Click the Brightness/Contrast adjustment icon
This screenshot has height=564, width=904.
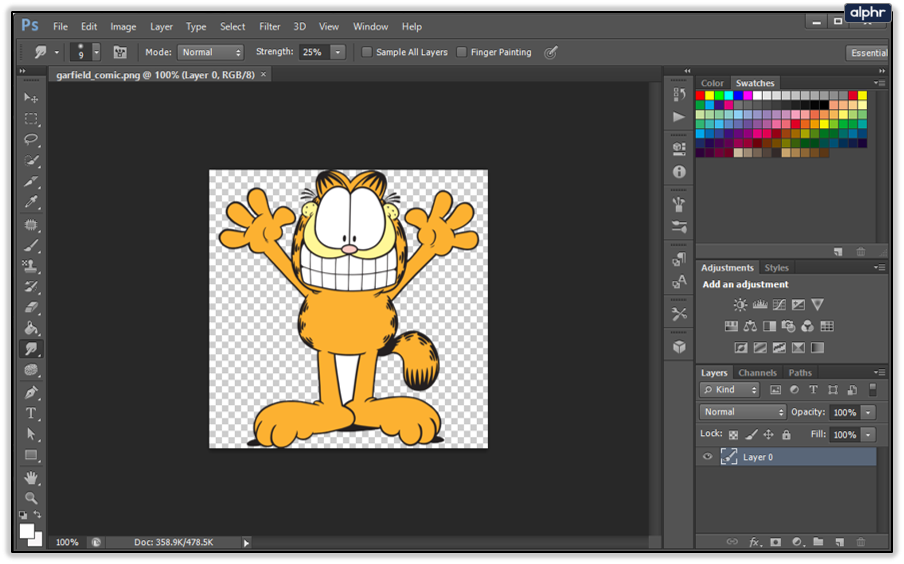pyautogui.click(x=740, y=305)
